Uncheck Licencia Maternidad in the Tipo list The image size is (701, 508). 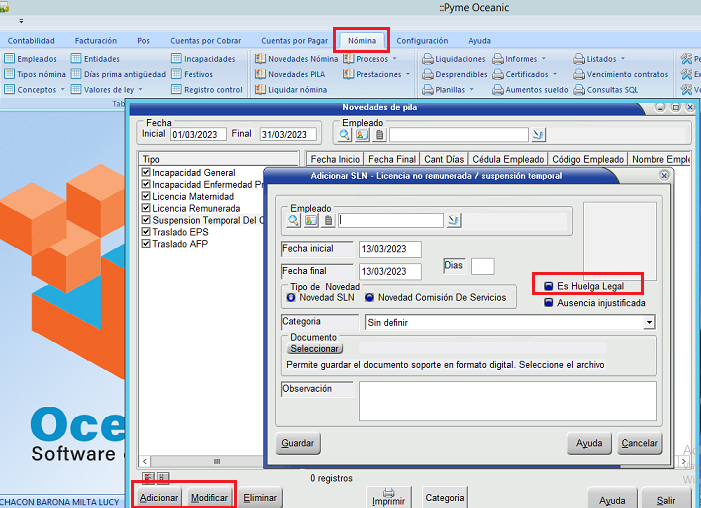(146, 197)
